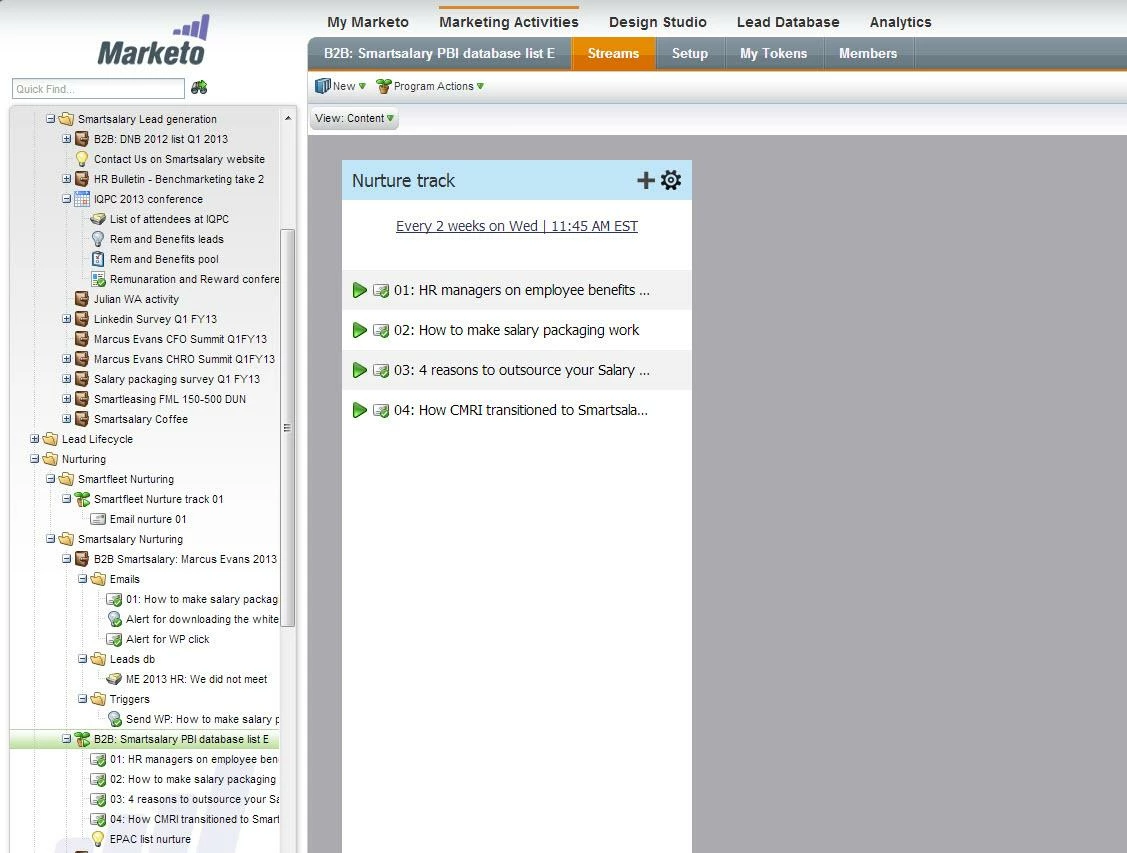Open Program Actions dropdown
Image resolution: width=1127 pixels, height=853 pixels.
click(430, 86)
